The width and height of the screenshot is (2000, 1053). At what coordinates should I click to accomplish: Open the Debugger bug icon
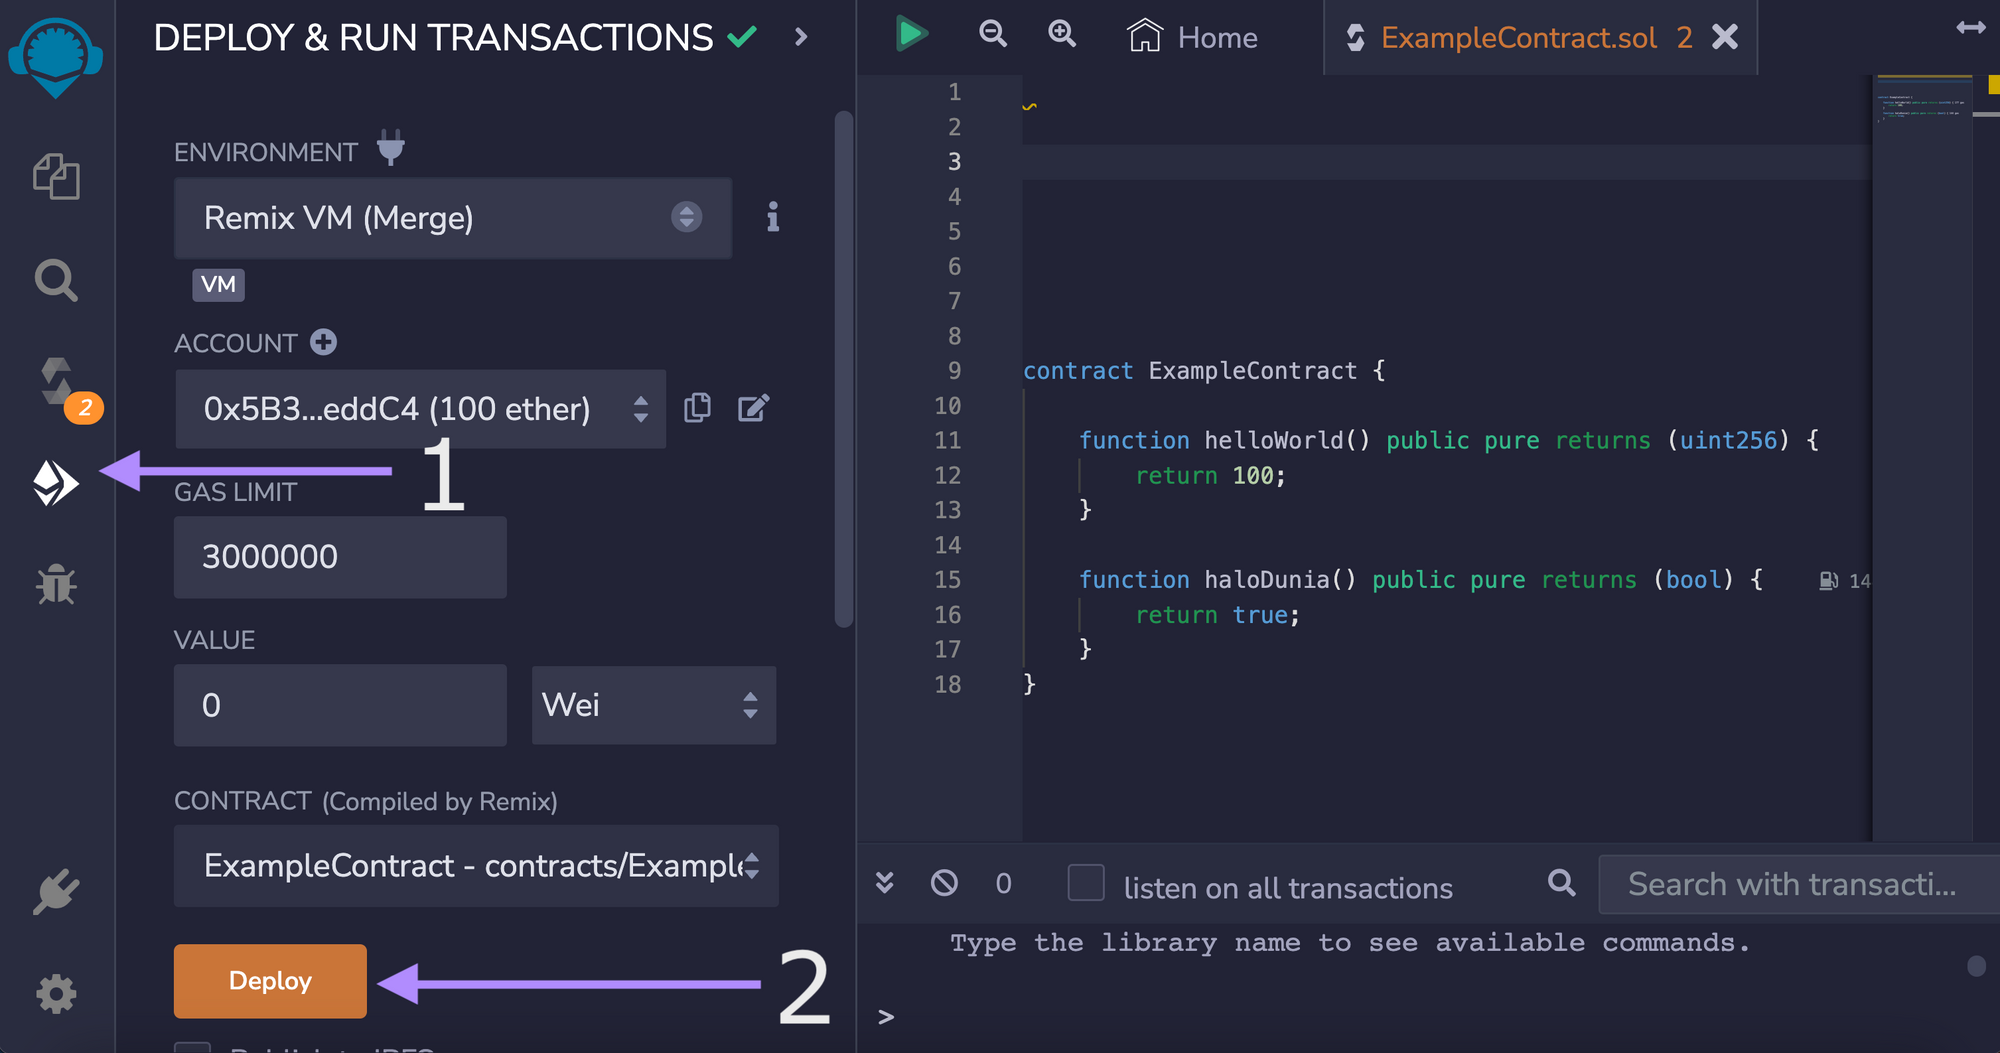click(x=56, y=585)
